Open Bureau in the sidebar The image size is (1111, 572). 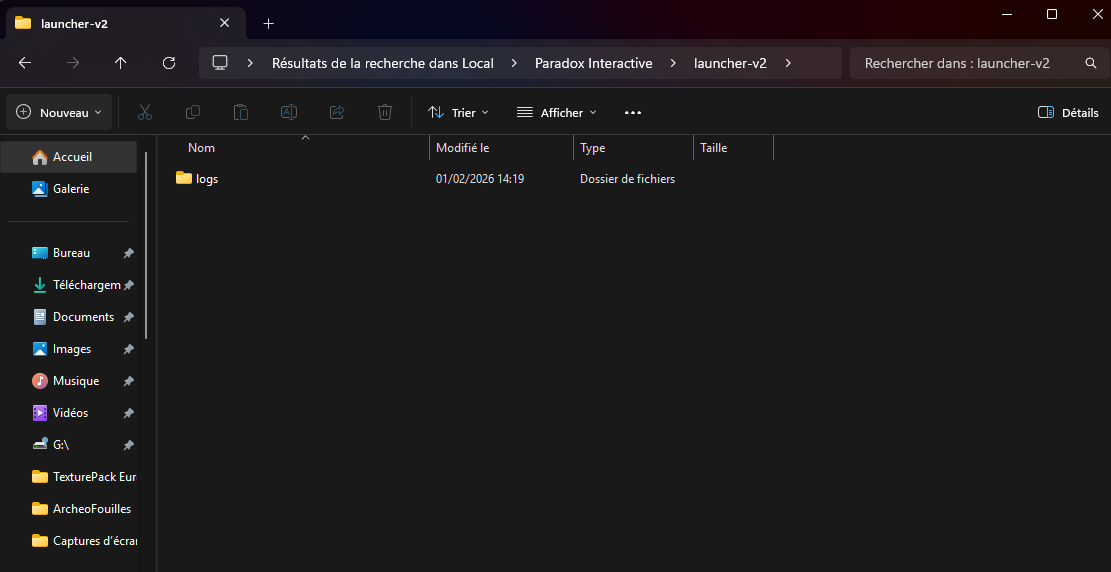(x=69, y=253)
